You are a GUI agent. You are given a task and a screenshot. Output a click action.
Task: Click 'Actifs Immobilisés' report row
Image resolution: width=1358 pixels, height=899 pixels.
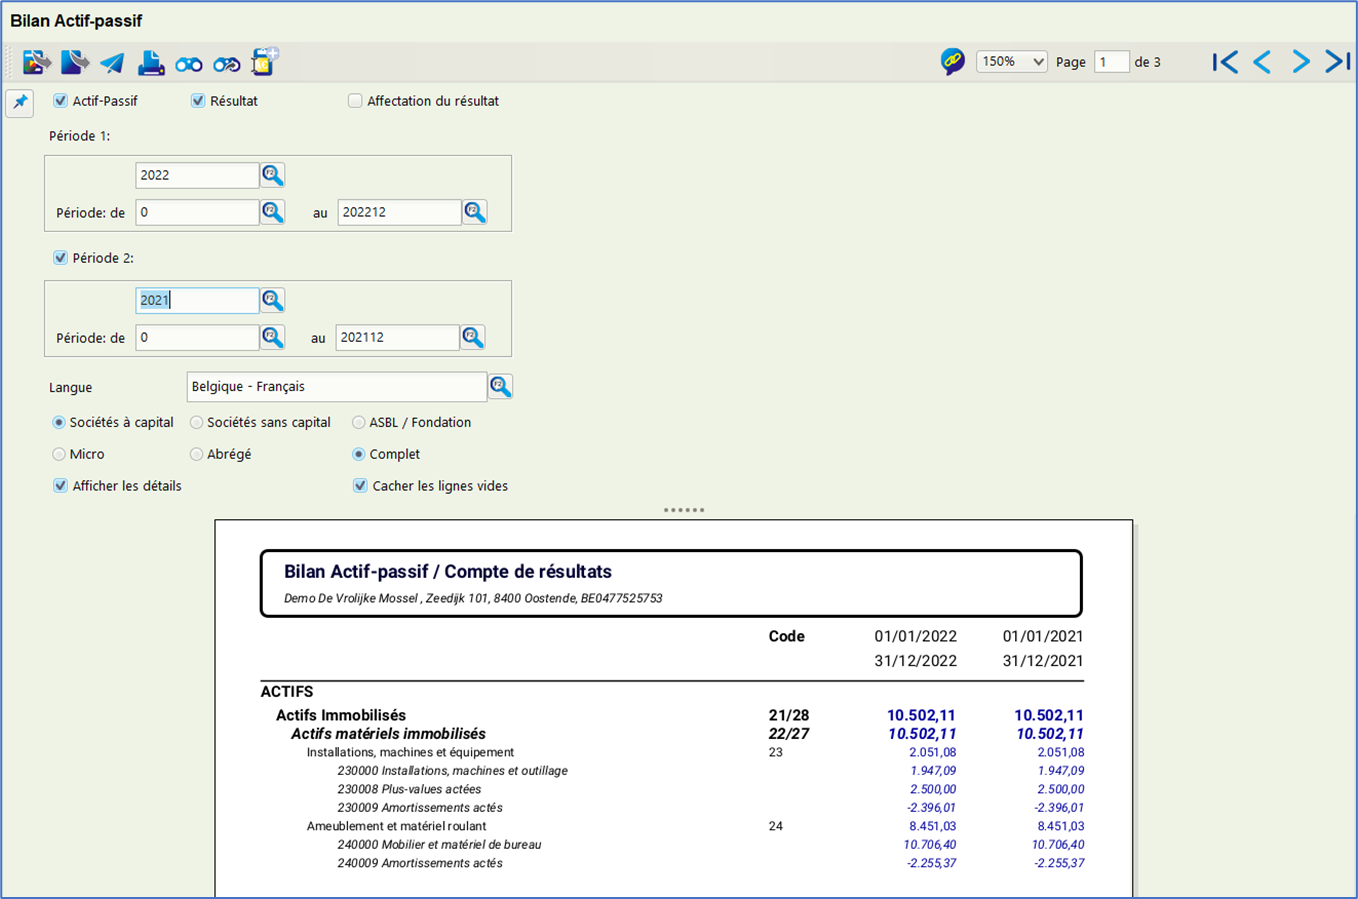341,715
